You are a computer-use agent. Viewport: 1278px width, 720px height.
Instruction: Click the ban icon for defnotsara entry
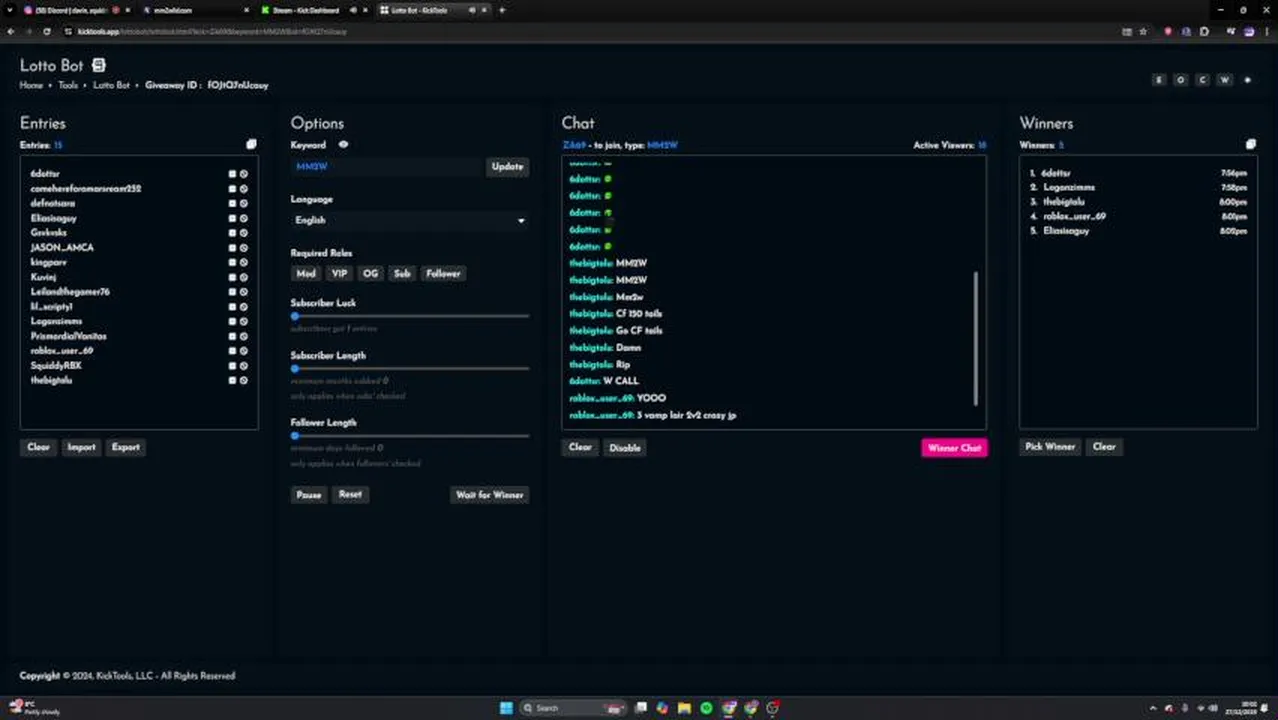click(x=243, y=203)
